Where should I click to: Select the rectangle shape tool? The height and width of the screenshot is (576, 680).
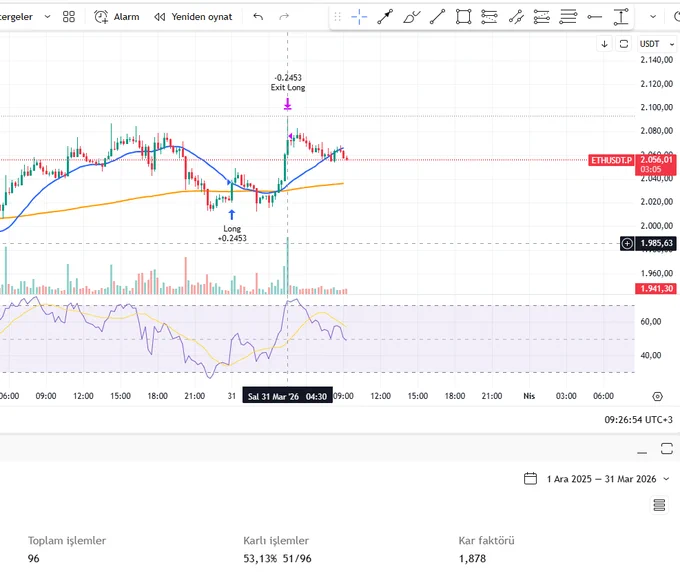[x=463, y=17]
